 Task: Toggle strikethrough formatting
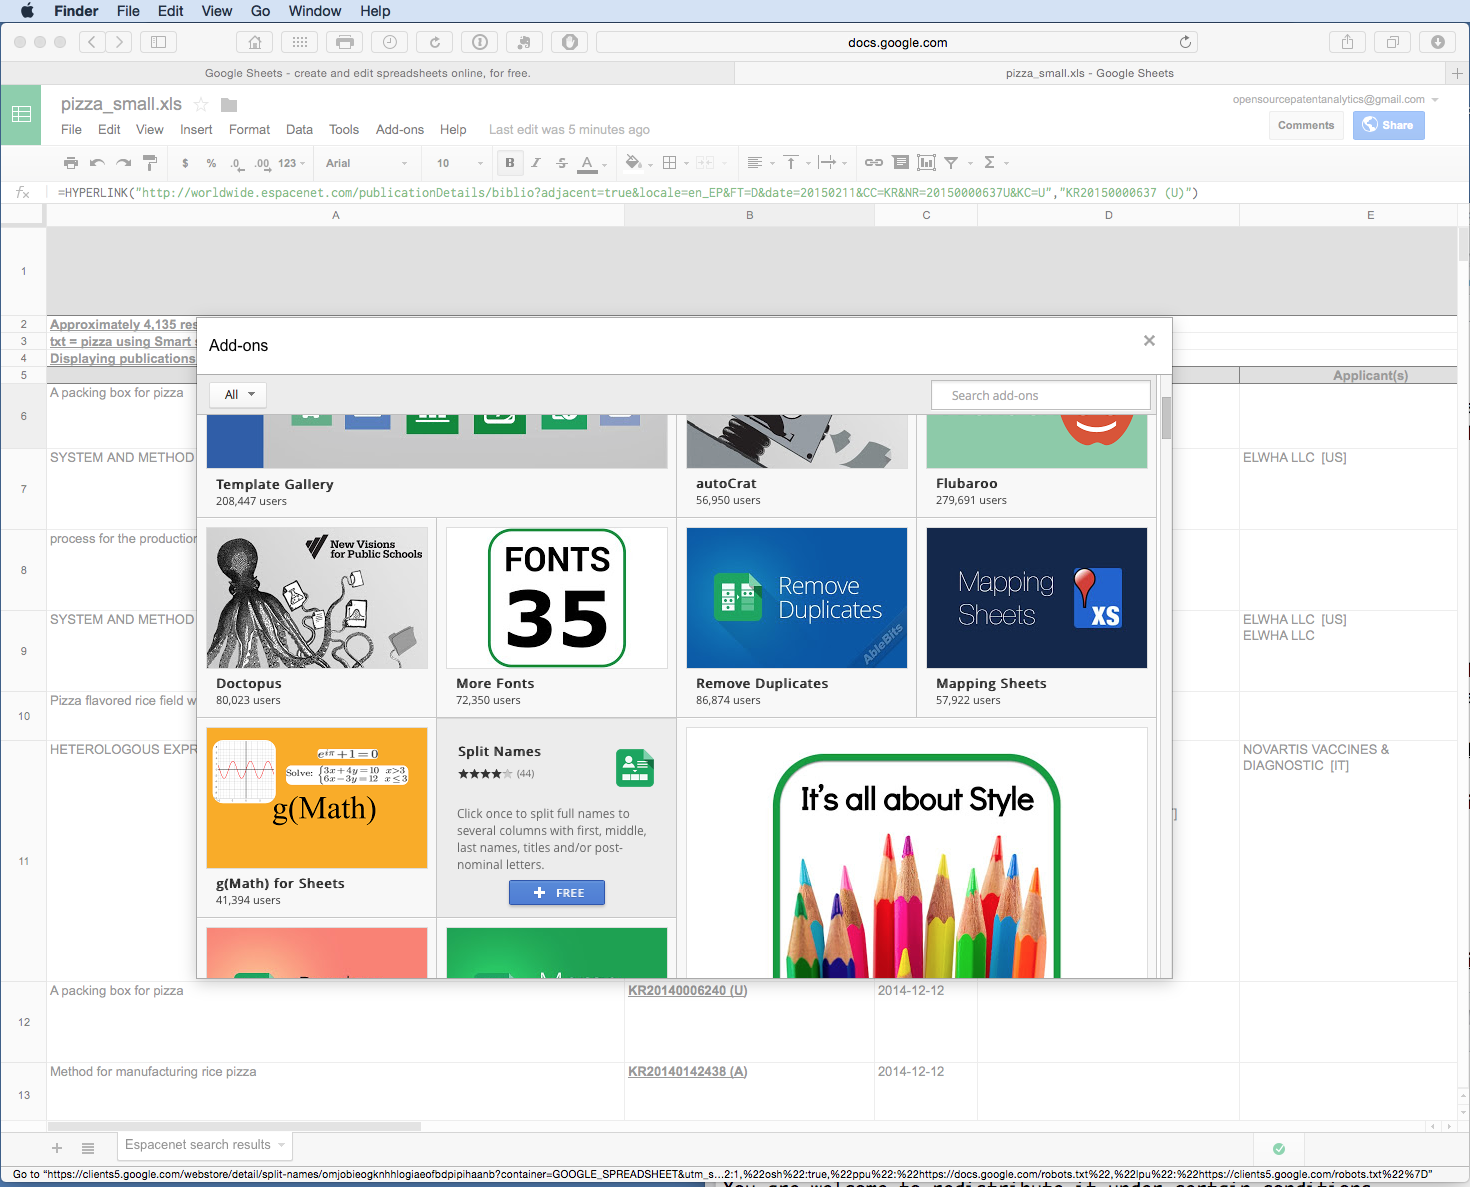(561, 163)
